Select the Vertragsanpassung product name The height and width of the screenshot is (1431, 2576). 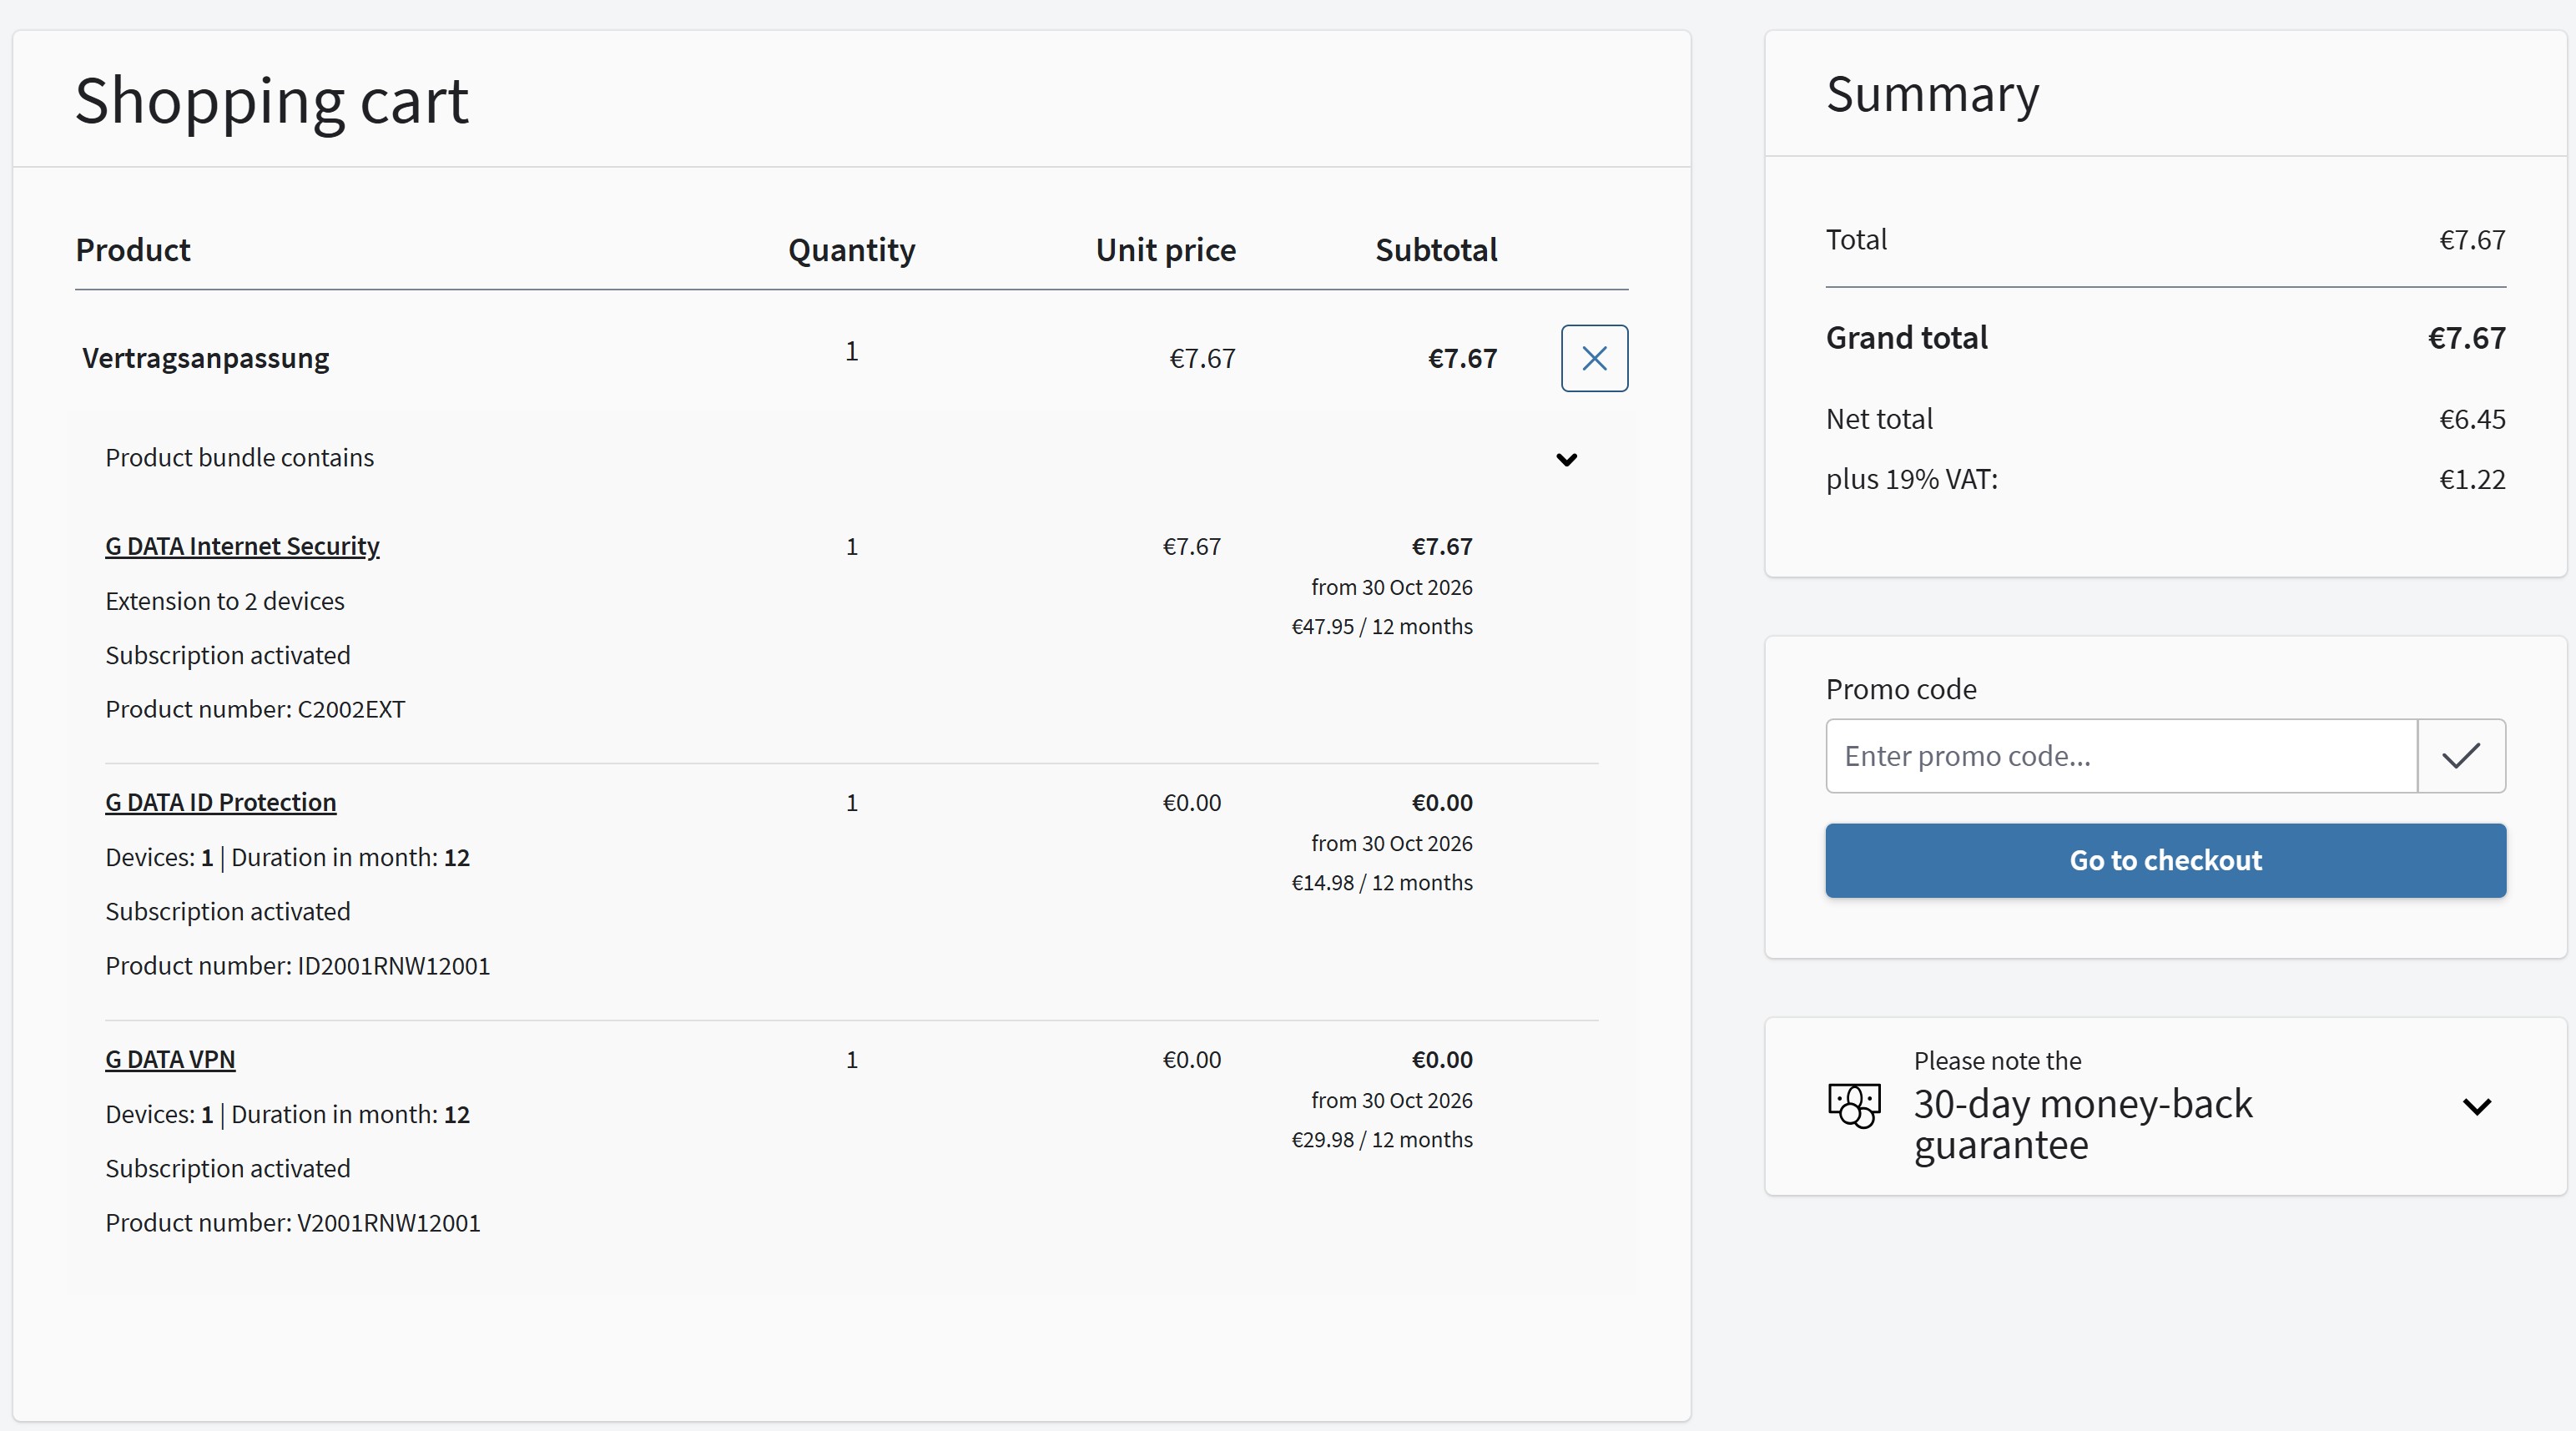click(x=205, y=358)
